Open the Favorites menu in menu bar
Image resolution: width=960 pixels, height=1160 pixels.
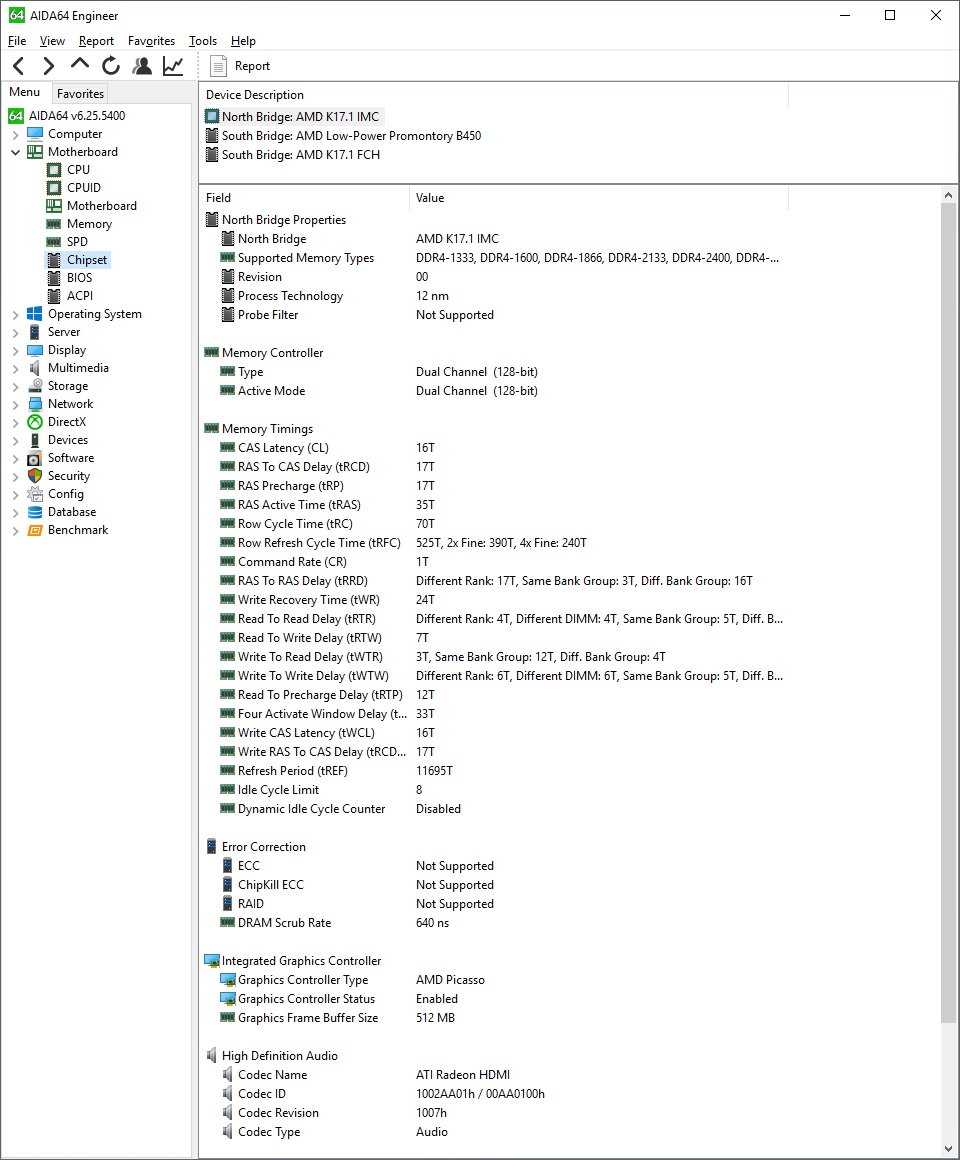(x=151, y=41)
